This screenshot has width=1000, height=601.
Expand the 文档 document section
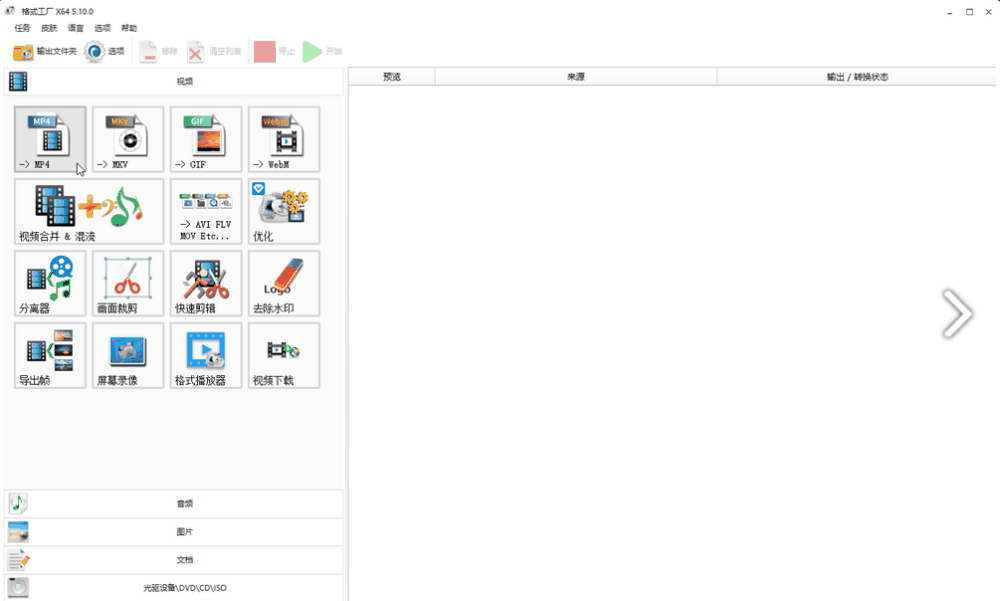[x=174, y=560]
